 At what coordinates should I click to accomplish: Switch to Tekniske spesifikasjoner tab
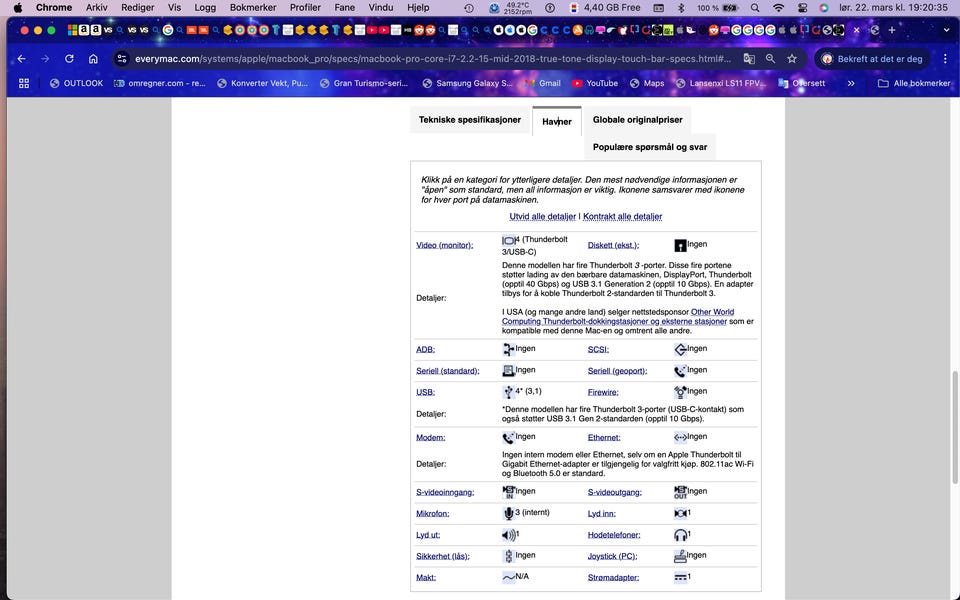[x=470, y=120]
